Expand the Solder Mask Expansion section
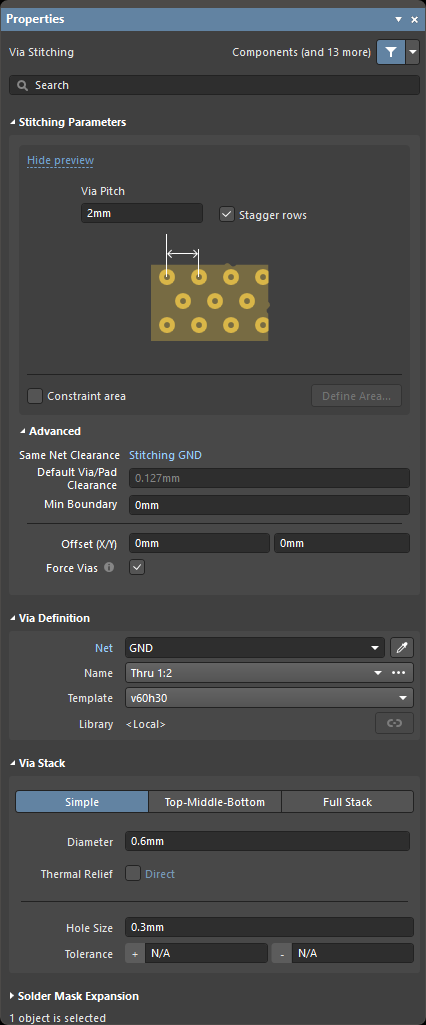Screen dimensions: 426x1025 (74, 996)
